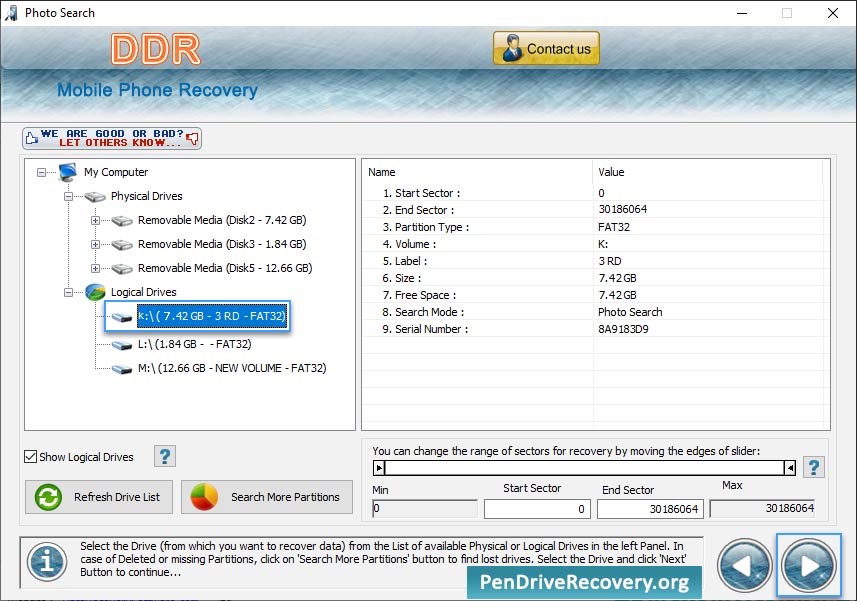857x601 pixels.
Task: Select the Size row
Action: 593,278
